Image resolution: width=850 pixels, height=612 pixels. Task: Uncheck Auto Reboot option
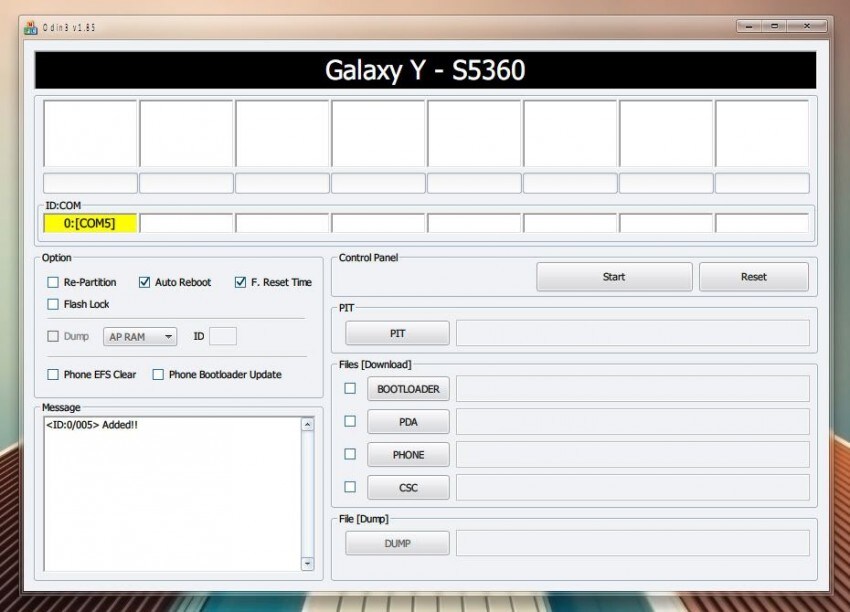[144, 282]
